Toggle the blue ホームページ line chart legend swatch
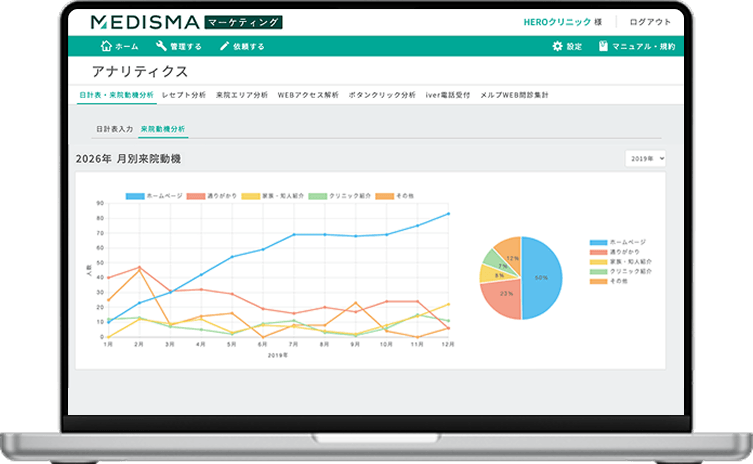Image resolution: width=753 pixels, height=464 pixels. click(x=135, y=196)
